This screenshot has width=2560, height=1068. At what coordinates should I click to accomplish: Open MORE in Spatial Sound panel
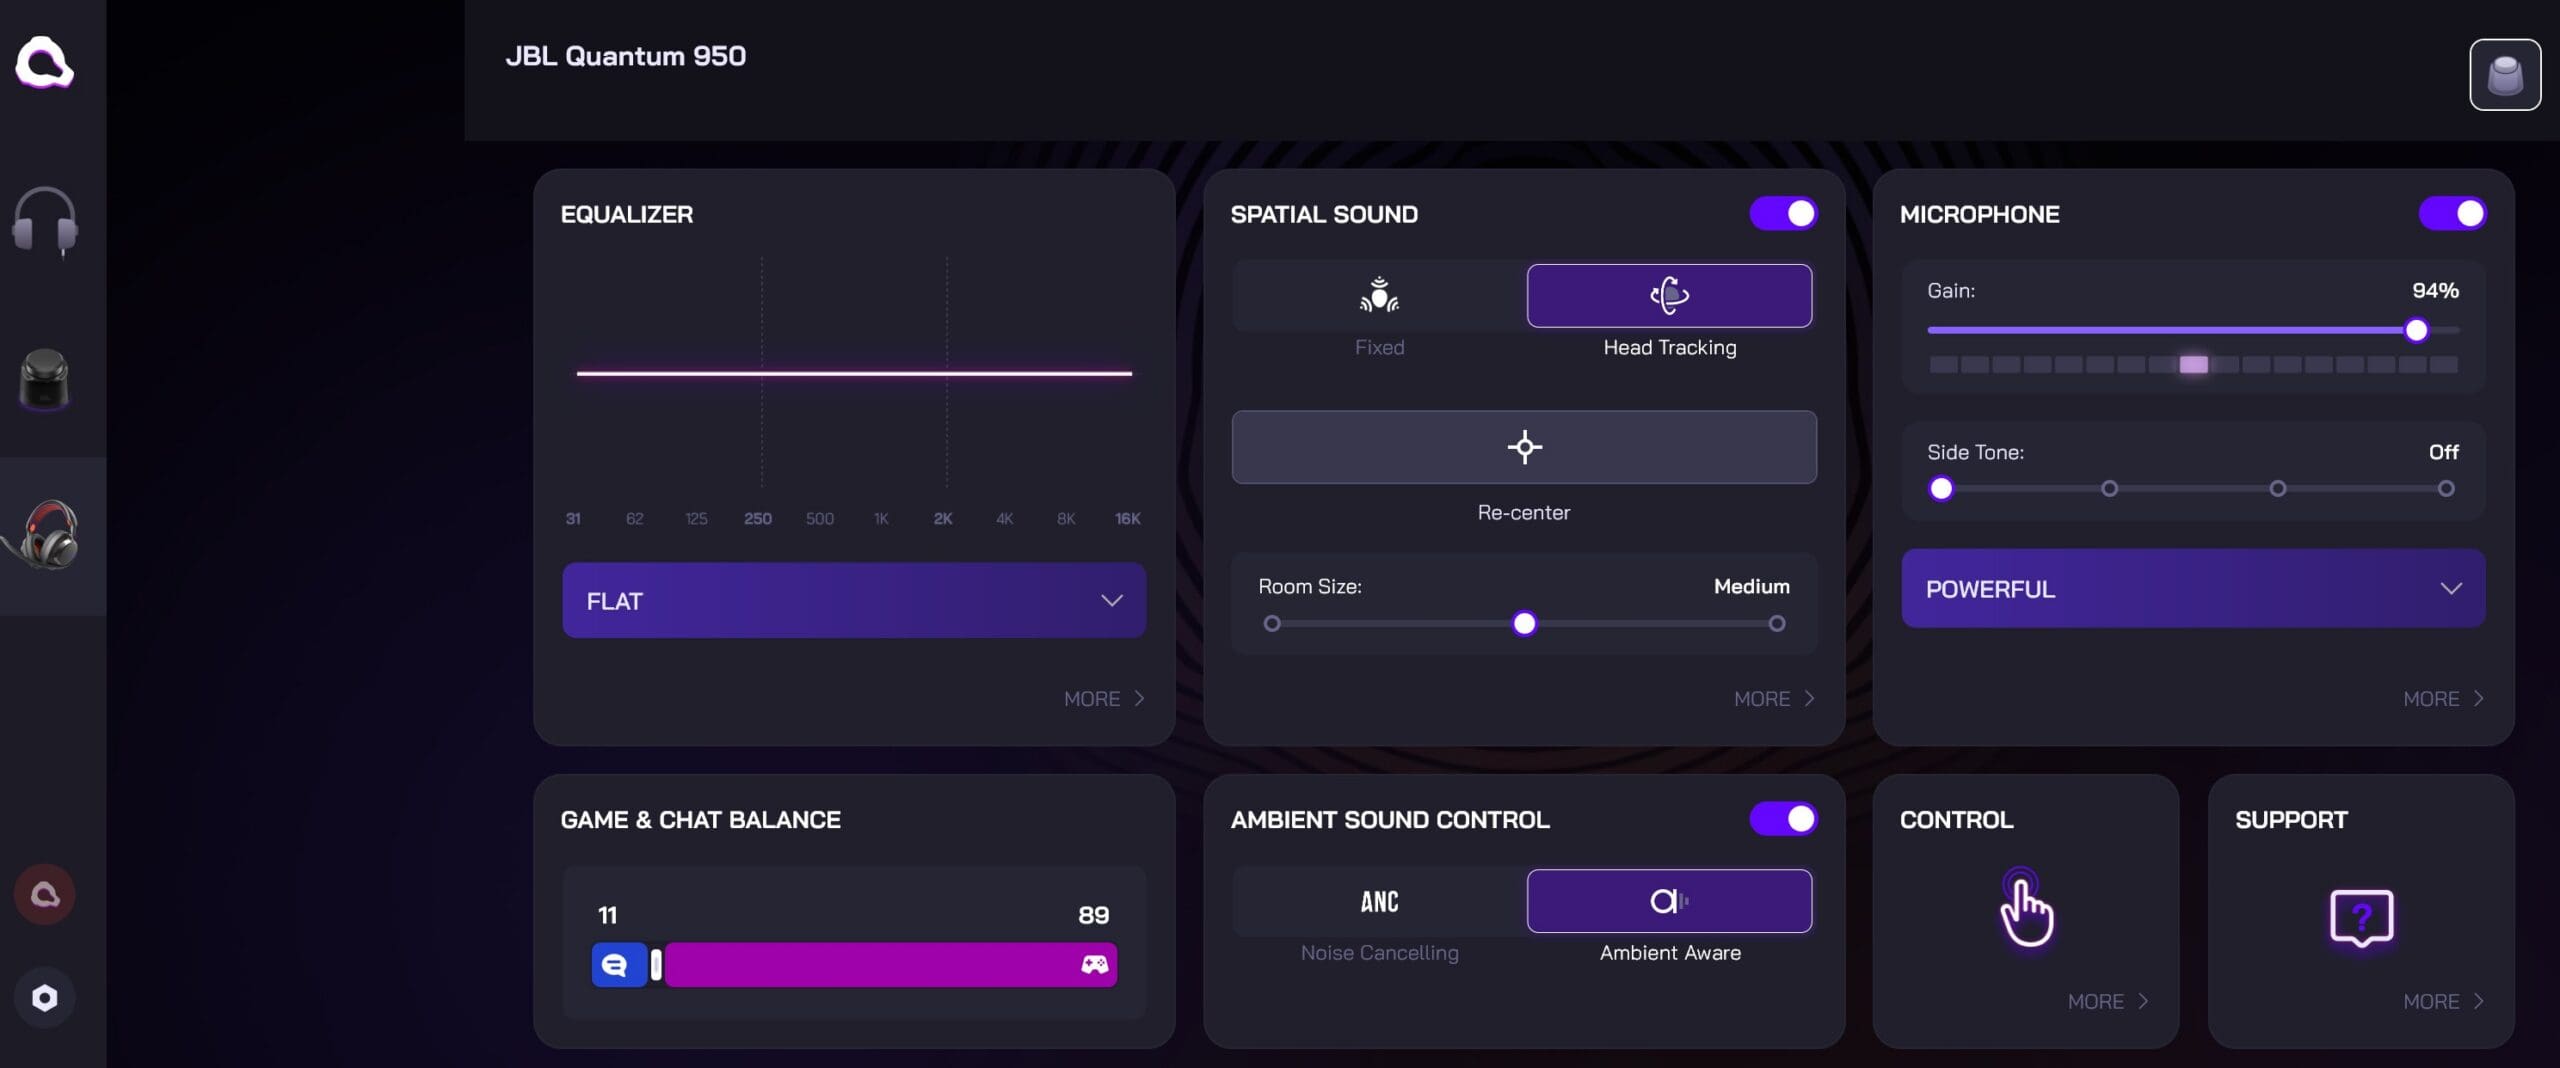pos(1773,699)
